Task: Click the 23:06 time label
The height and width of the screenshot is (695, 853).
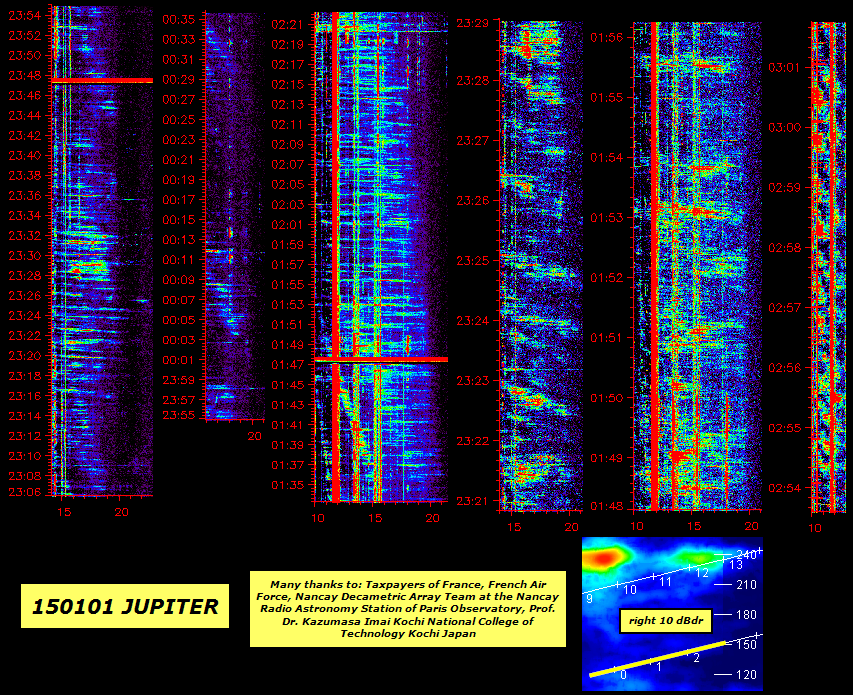Action: coord(24,492)
